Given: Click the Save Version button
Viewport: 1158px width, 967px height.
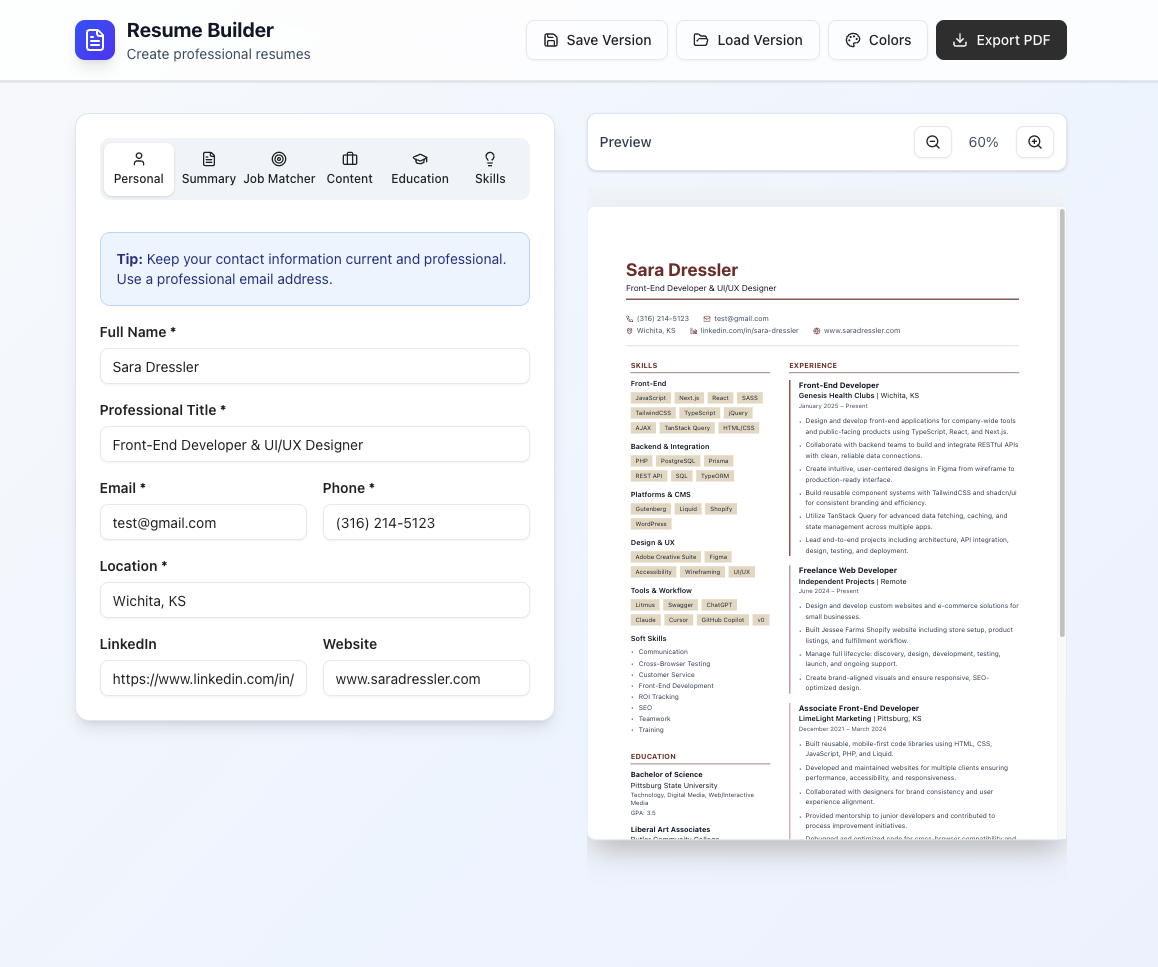Looking at the screenshot, I should tap(596, 40).
